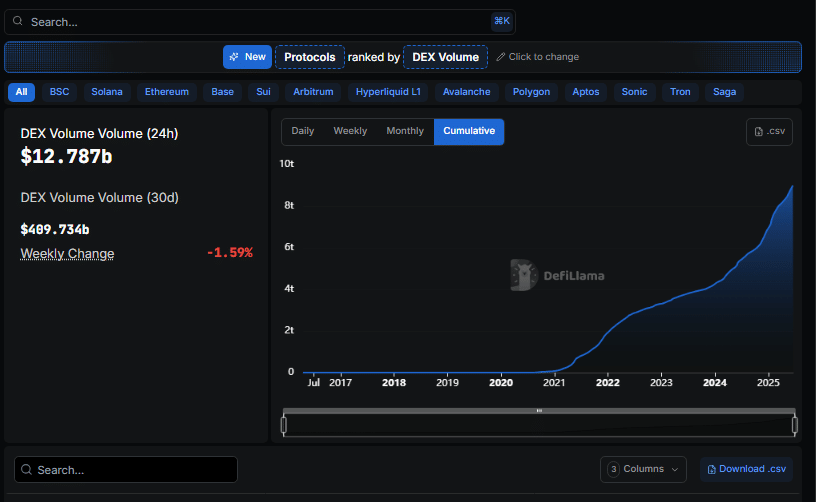
Task: Filter by Base chain
Action: coord(222,92)
